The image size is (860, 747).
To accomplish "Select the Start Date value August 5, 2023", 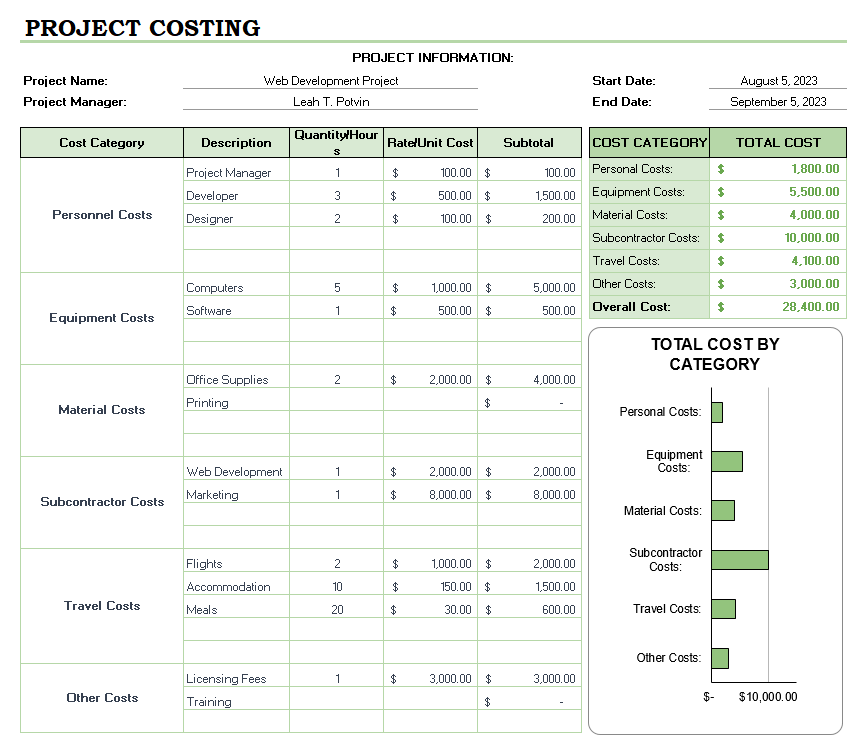I will (x=778, y=81).
